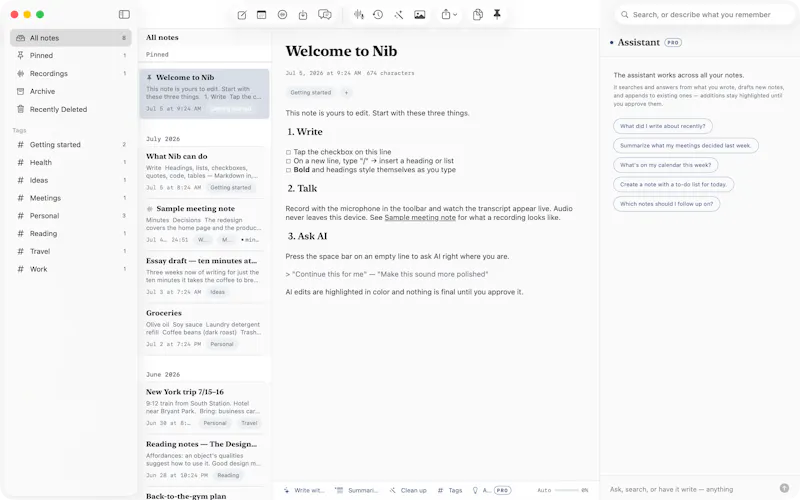Check 'Tap the checkbox on this line'

(288, 152)
